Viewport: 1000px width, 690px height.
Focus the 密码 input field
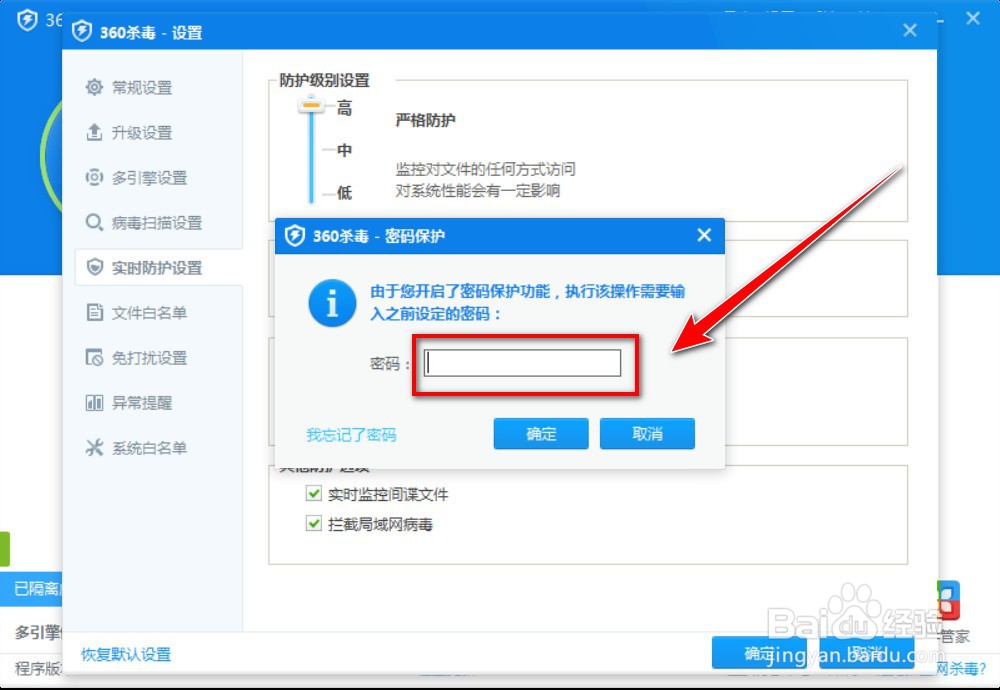pyautogui.click(x=522, y=363)
